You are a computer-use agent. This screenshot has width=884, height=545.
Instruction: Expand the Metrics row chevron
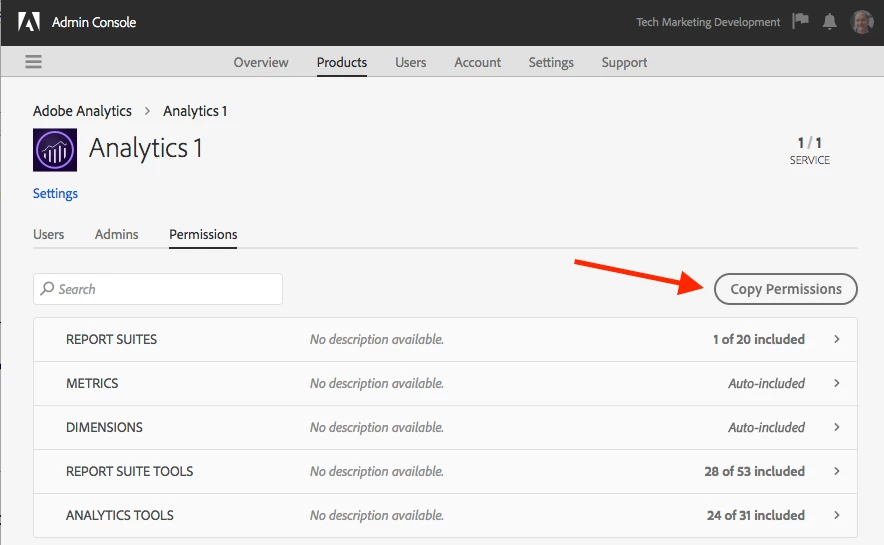[x=837, y=383]
